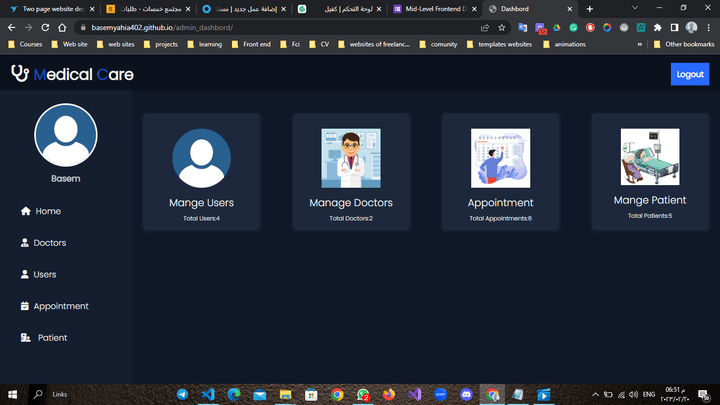Open the Front end bookmark folder
Screen dimensions: 720x405
[251, 45]
